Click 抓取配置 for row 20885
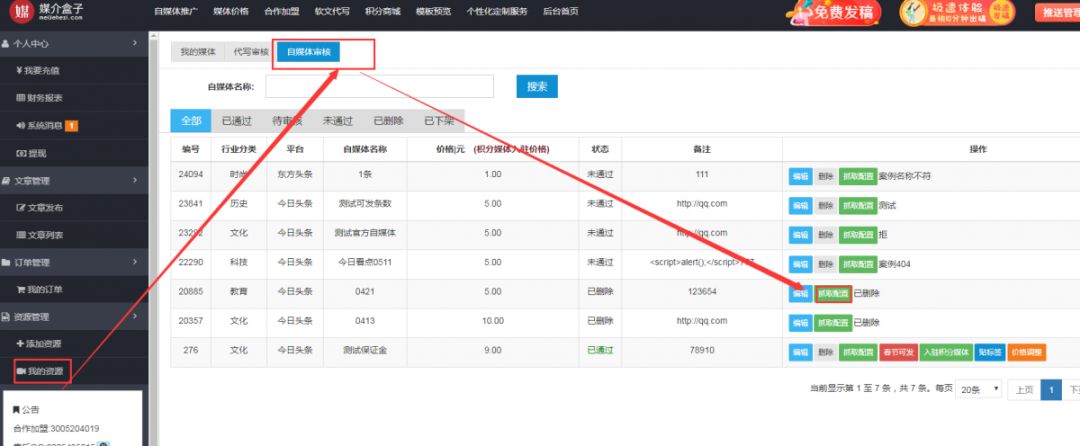This screenshot has height=446, width=1080. click(x=833, y=293)
